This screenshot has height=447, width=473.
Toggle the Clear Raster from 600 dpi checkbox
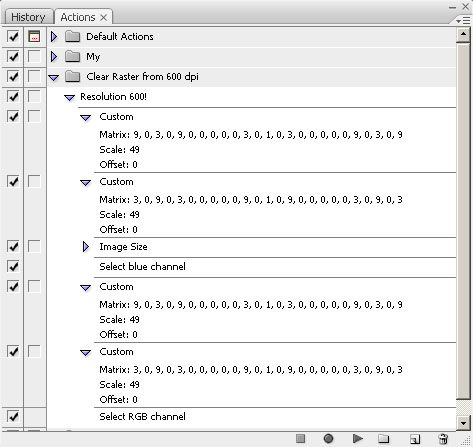[13, 76]
